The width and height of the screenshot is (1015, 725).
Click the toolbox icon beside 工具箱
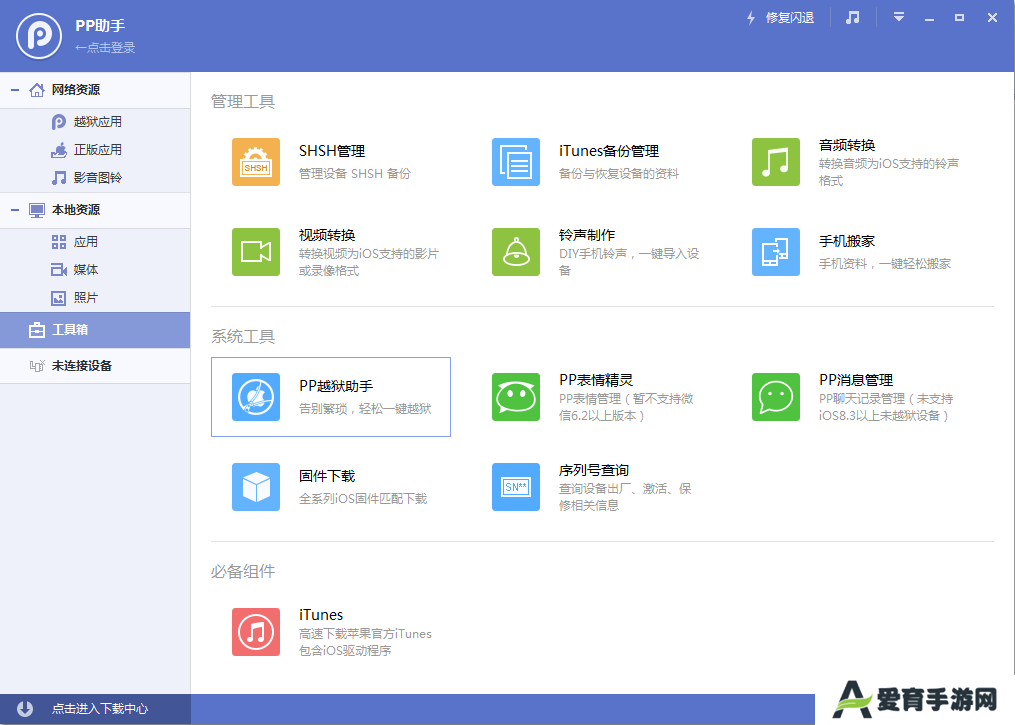pyautogui.click(x=37, y=330)
